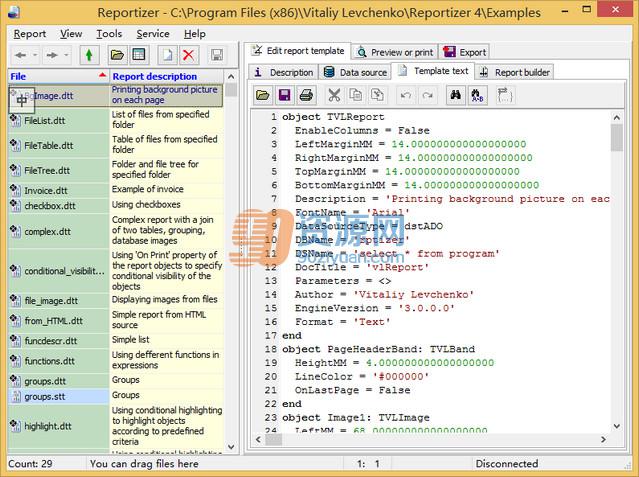Select conditional_visibilit... file row

[x=58, y=271]
